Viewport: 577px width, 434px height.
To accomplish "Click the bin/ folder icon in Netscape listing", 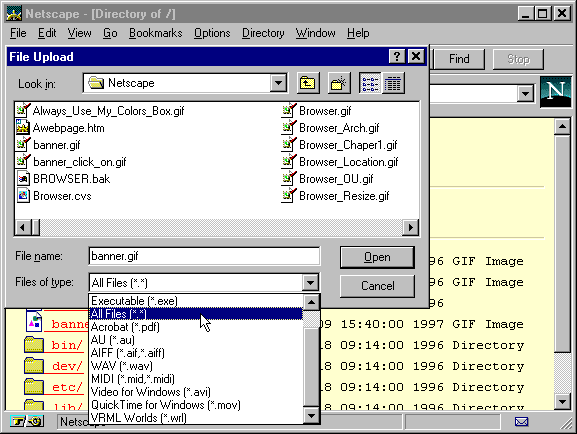I will pyautogui.click(x=34, y=345).
